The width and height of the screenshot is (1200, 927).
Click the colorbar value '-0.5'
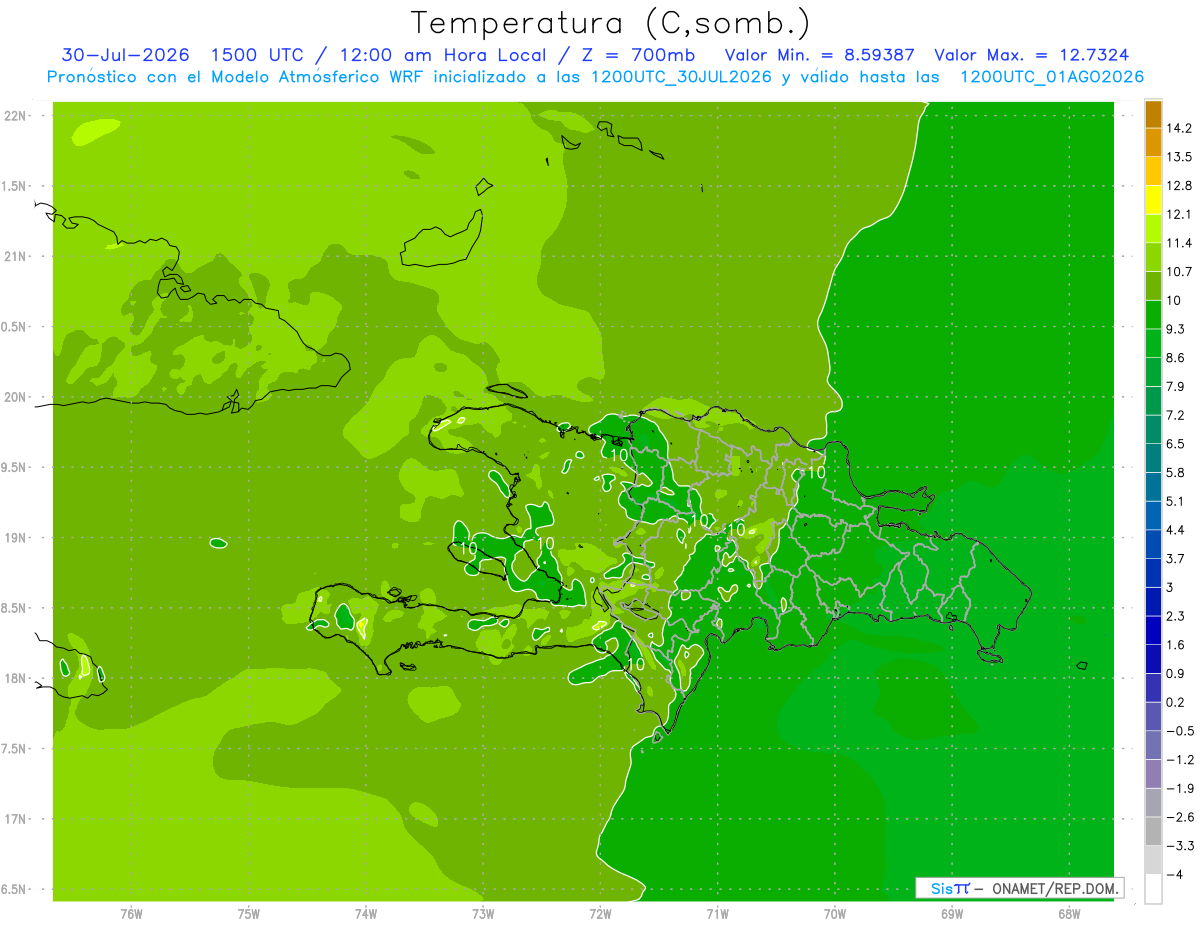tap(1180, 731)
